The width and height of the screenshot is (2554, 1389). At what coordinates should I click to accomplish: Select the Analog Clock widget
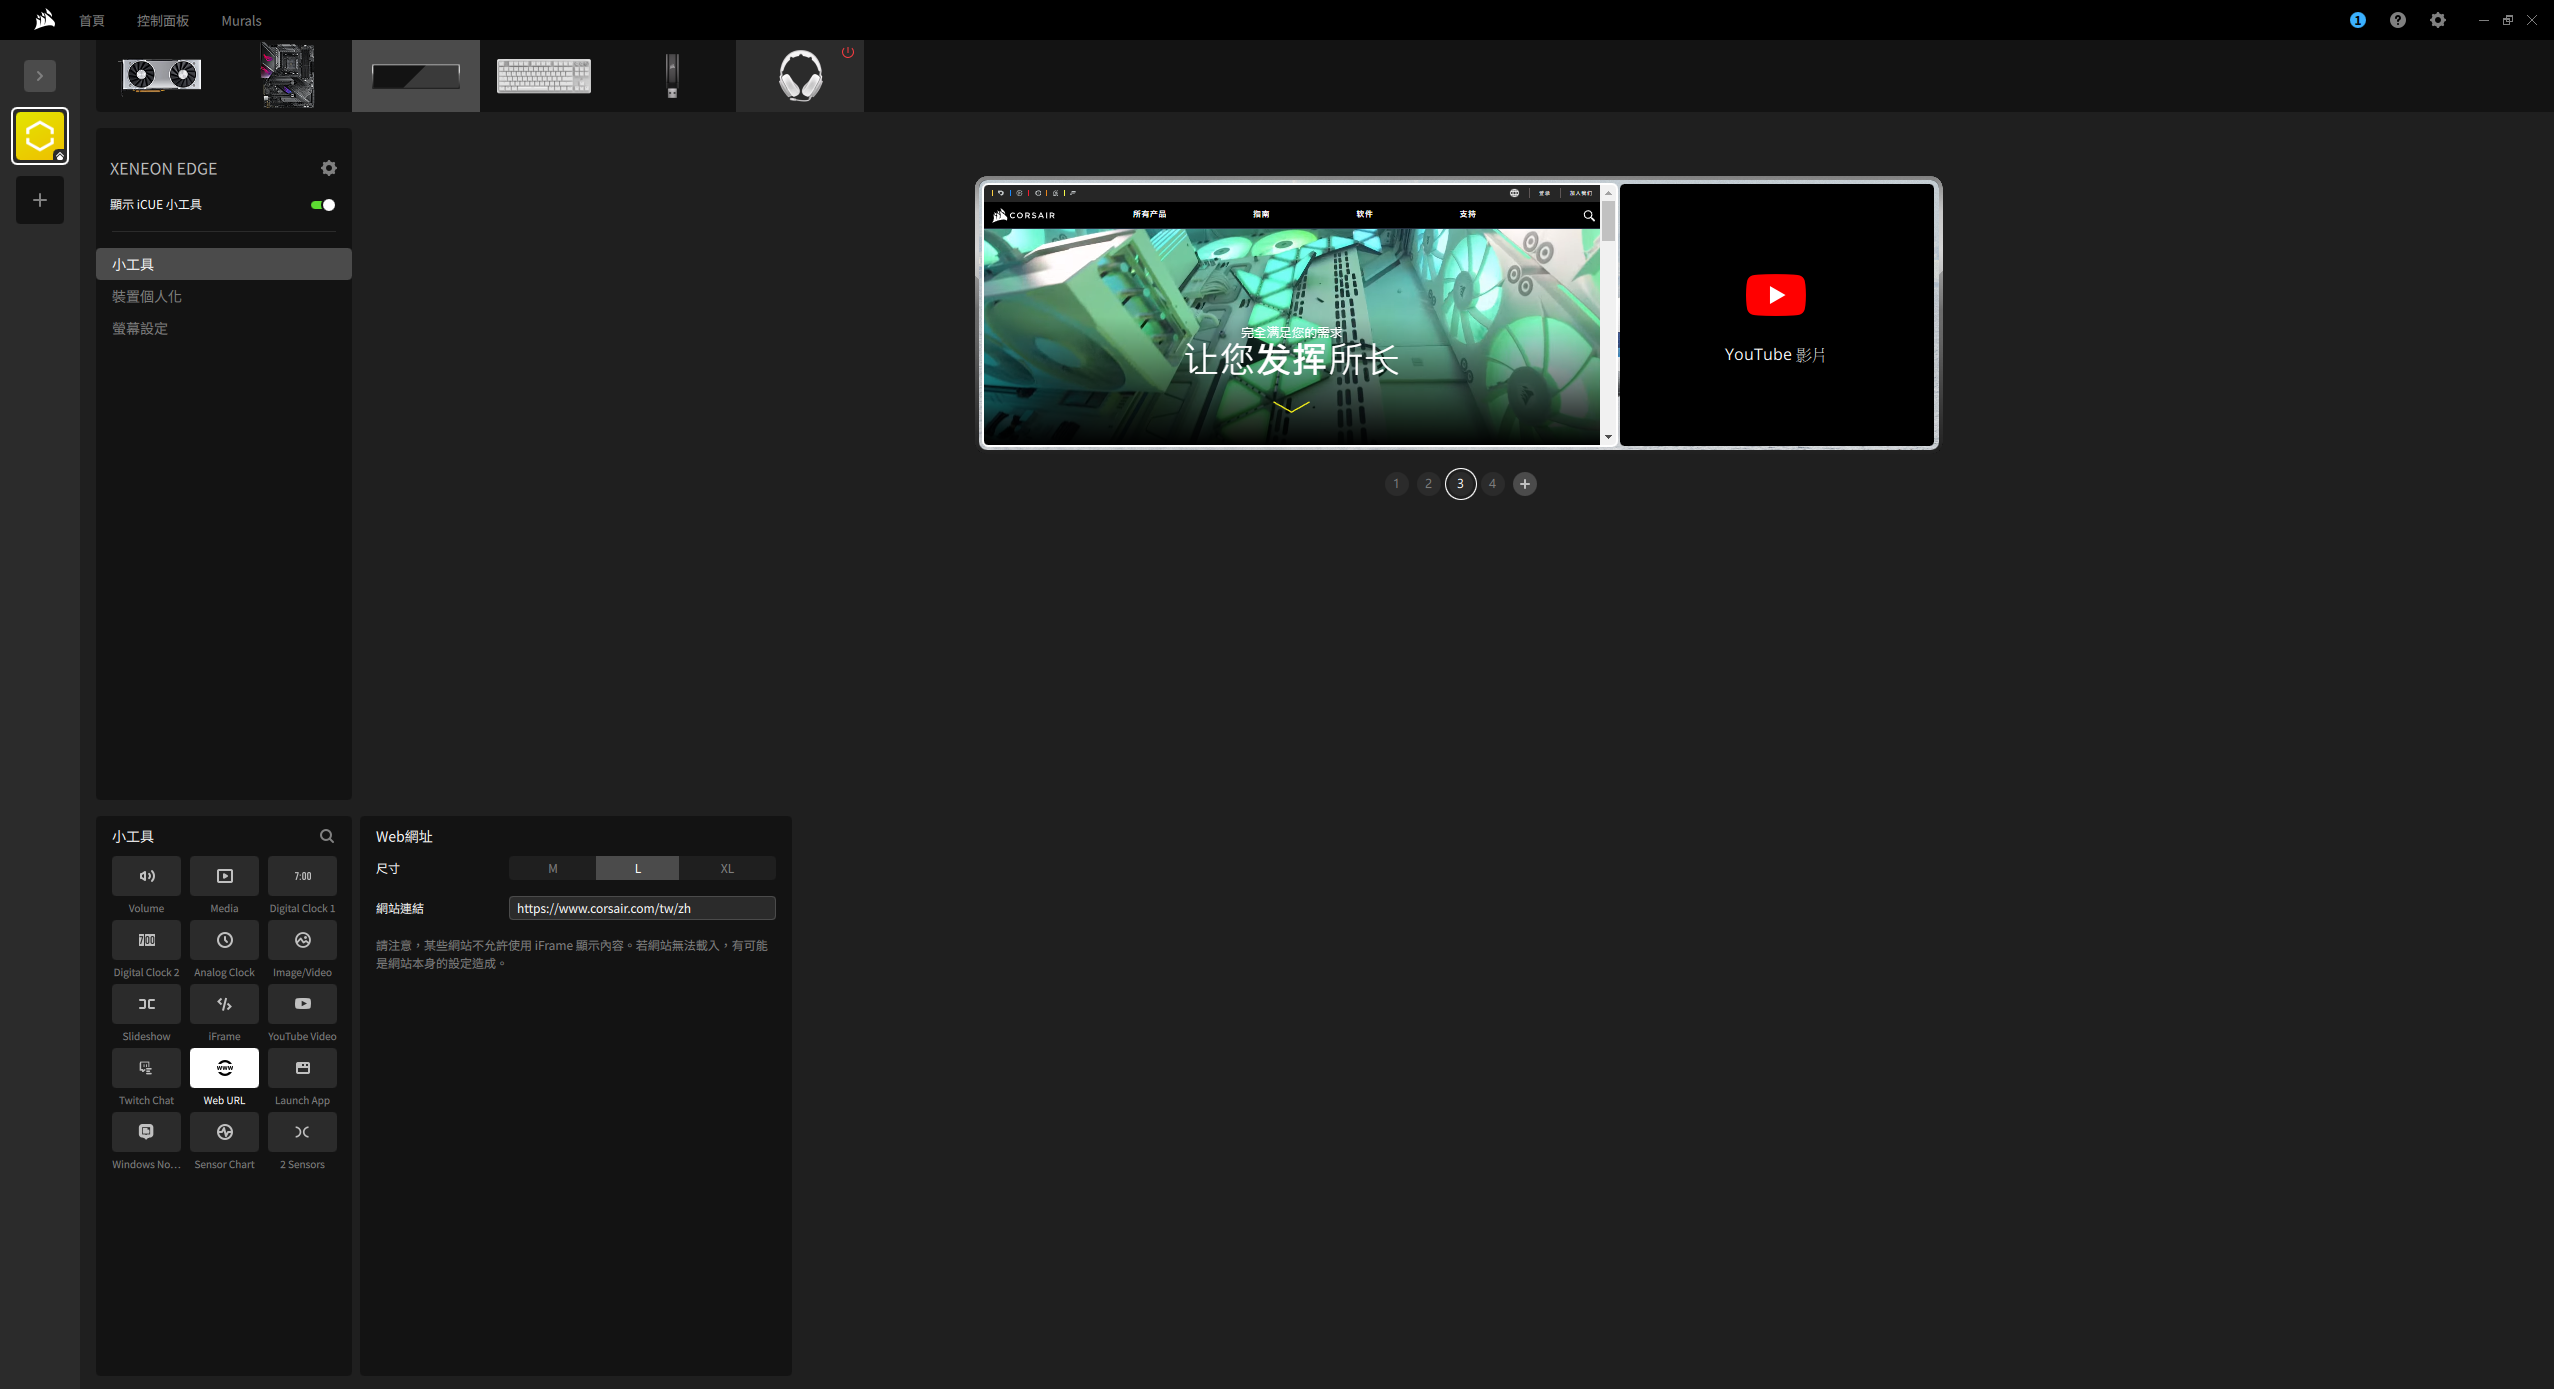(224, 940)
